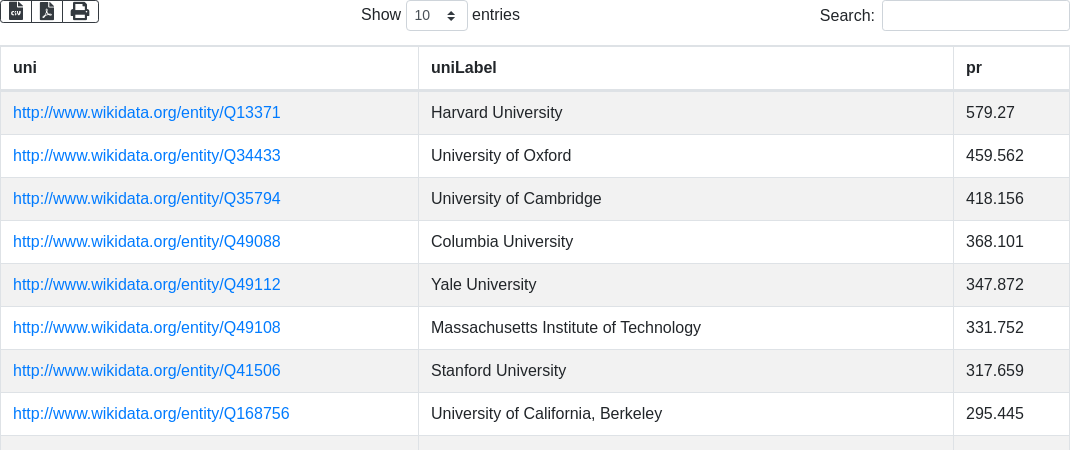This screenshot has height=450, width=1070.
Task: Open the entries per page dropdown
Action: coord(437,15)
